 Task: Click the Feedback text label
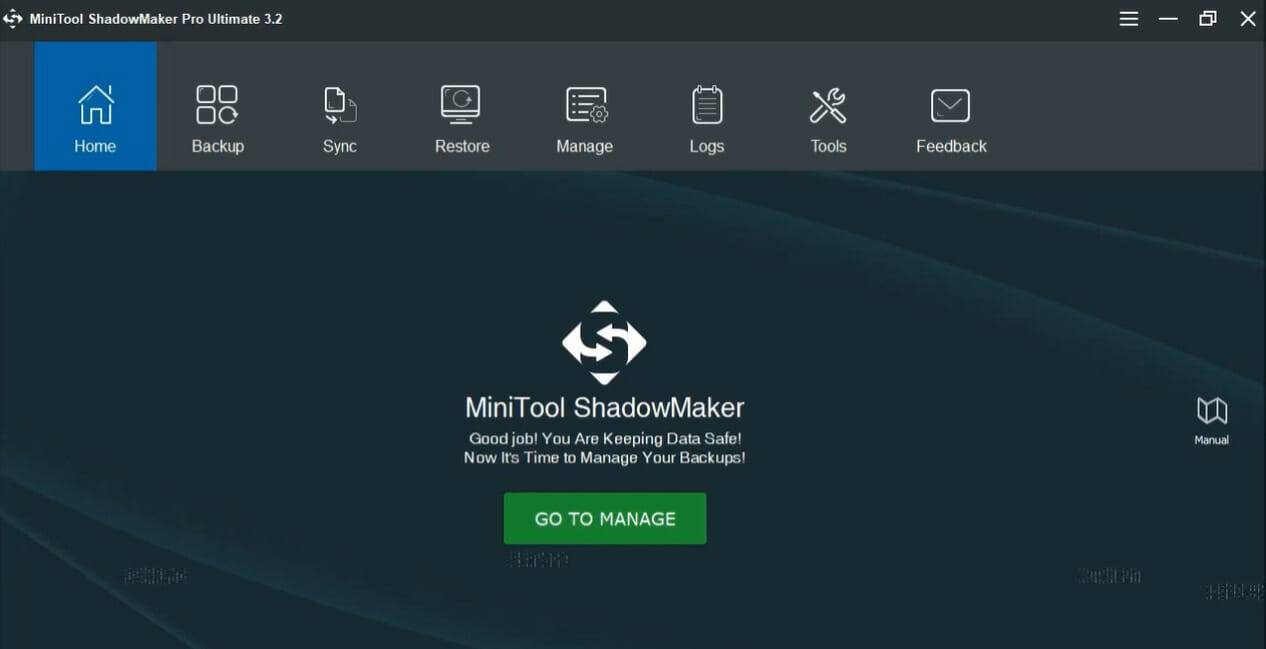950,145
